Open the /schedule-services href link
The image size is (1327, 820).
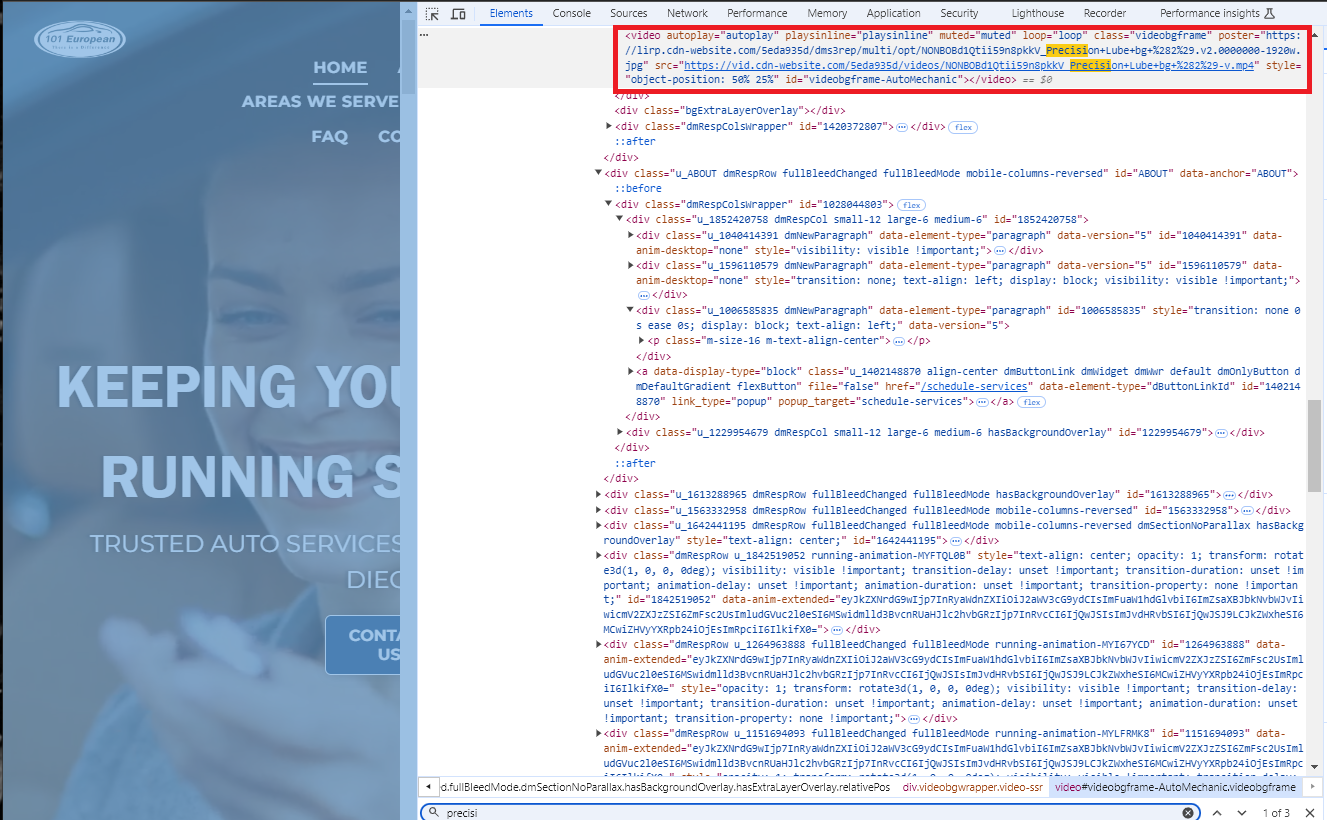pyautogui.click(x=975, y=386)
